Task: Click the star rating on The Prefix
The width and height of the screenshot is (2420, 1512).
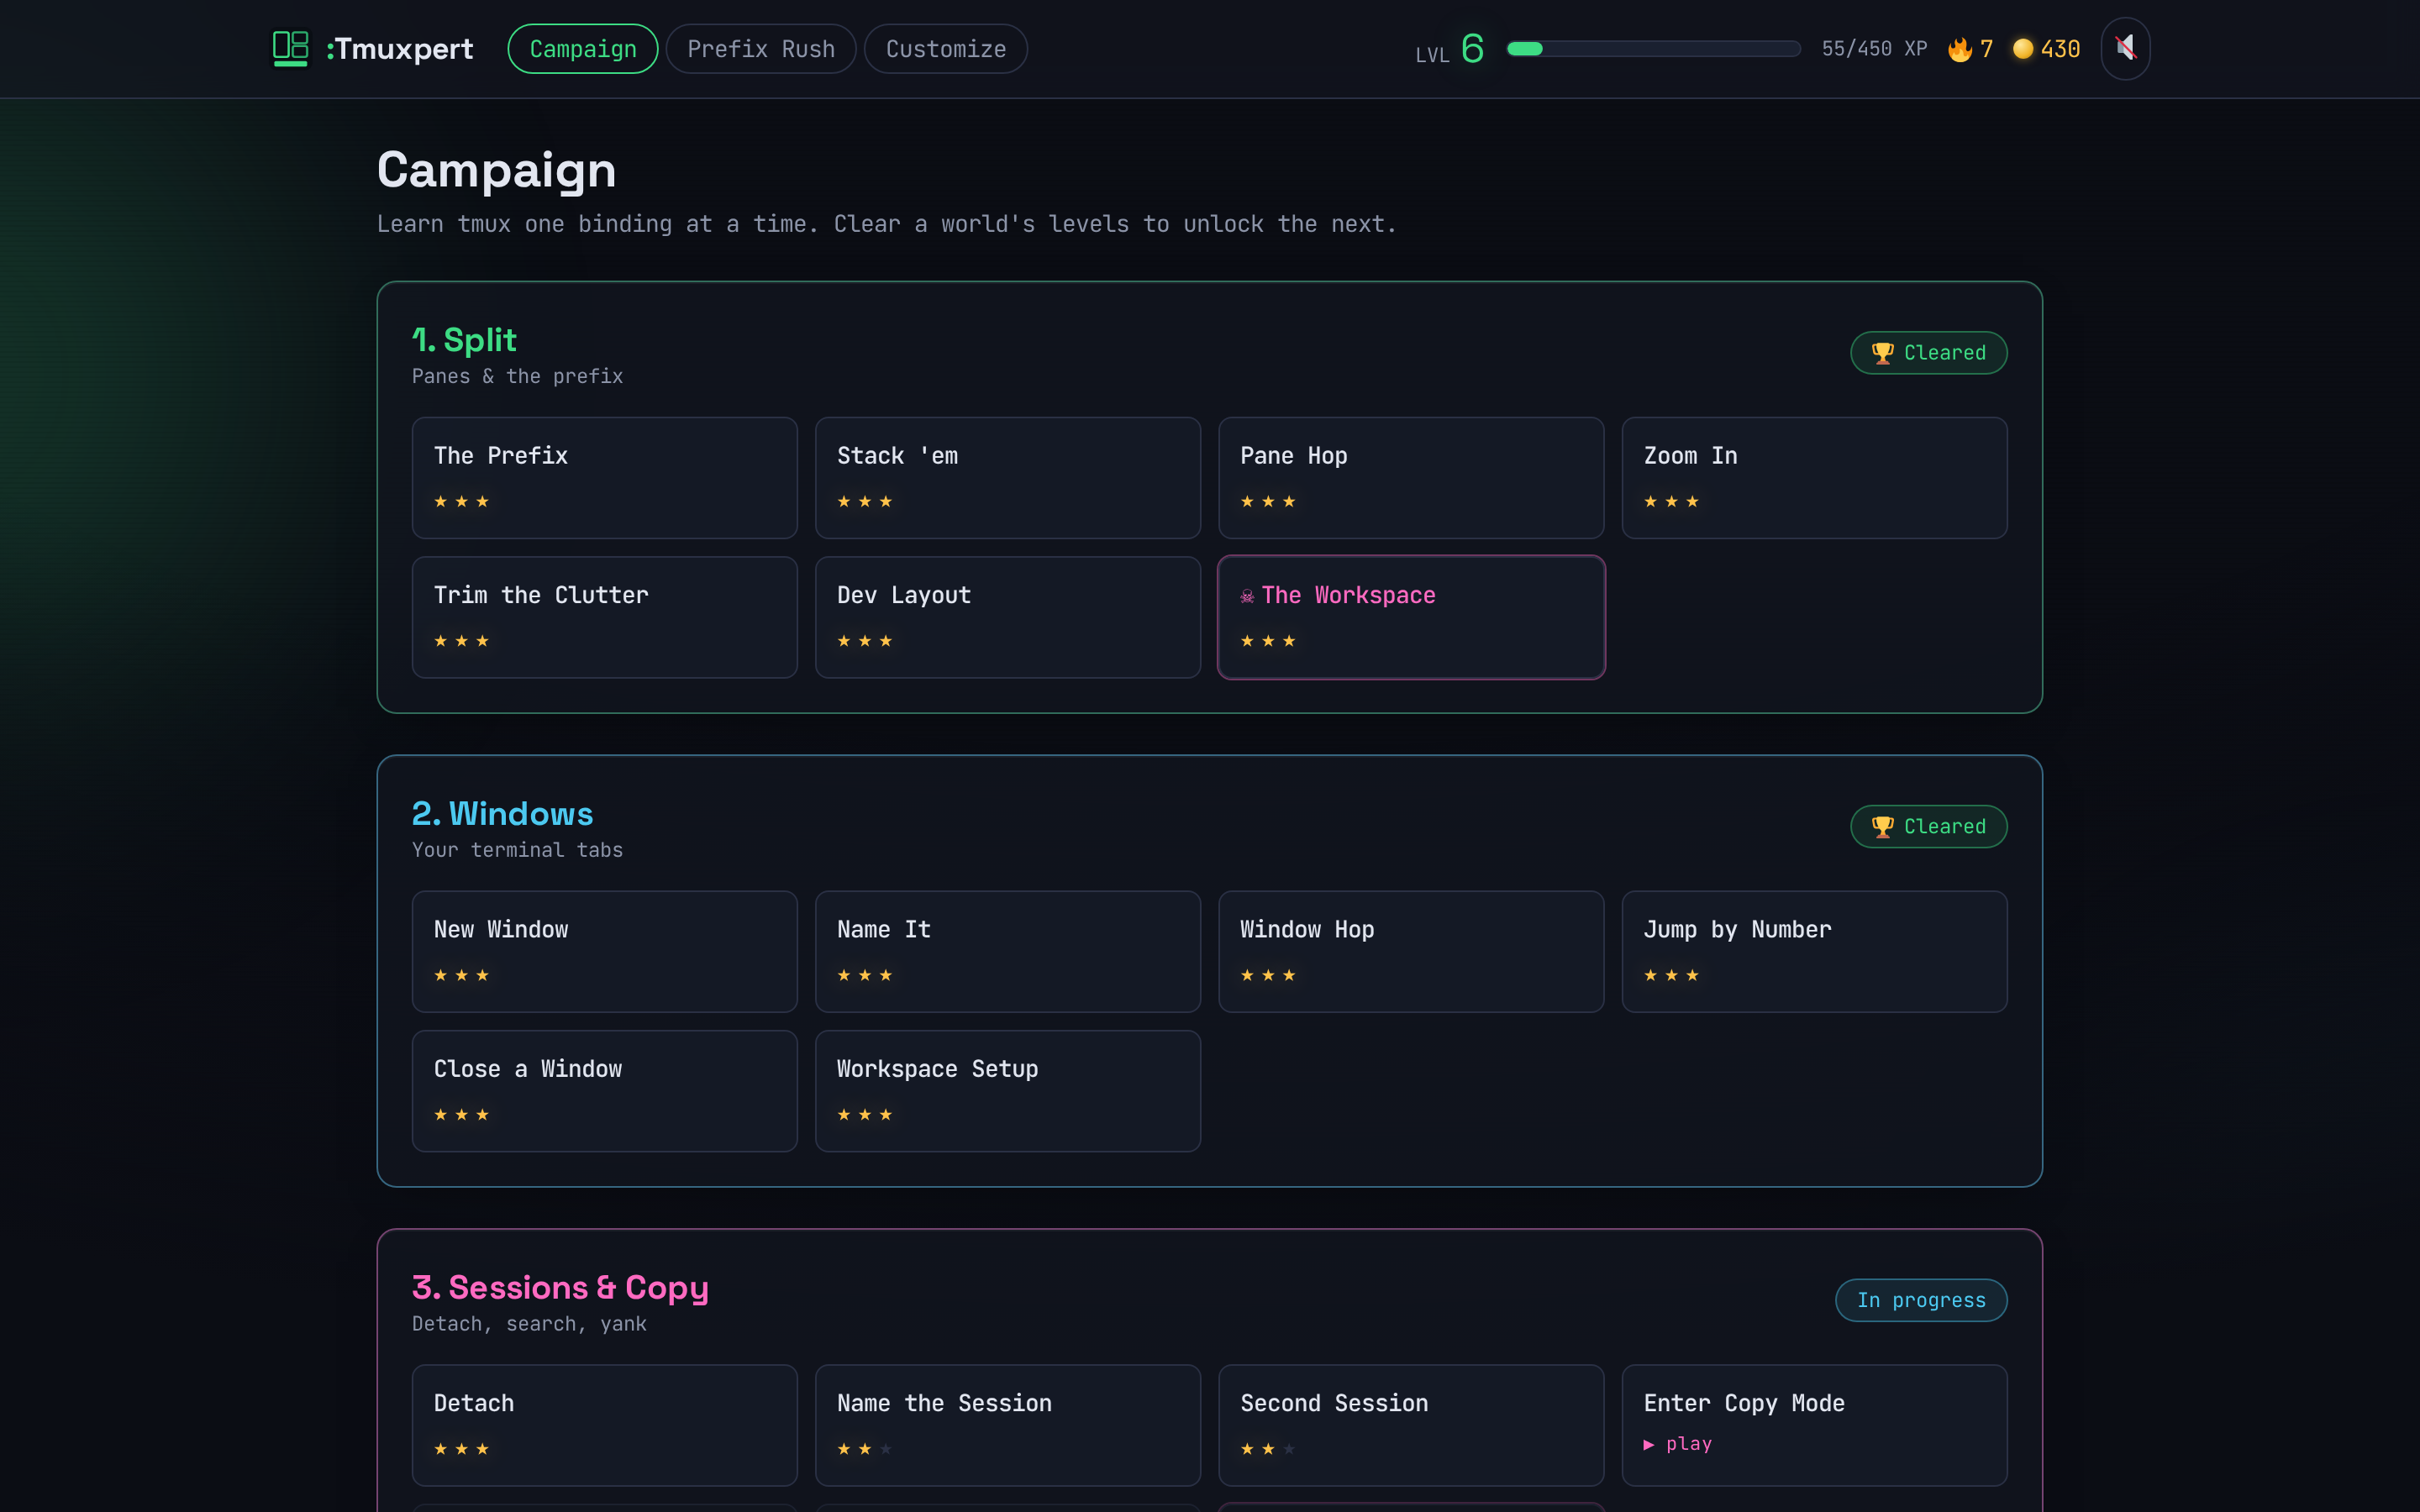Action: 461,501
